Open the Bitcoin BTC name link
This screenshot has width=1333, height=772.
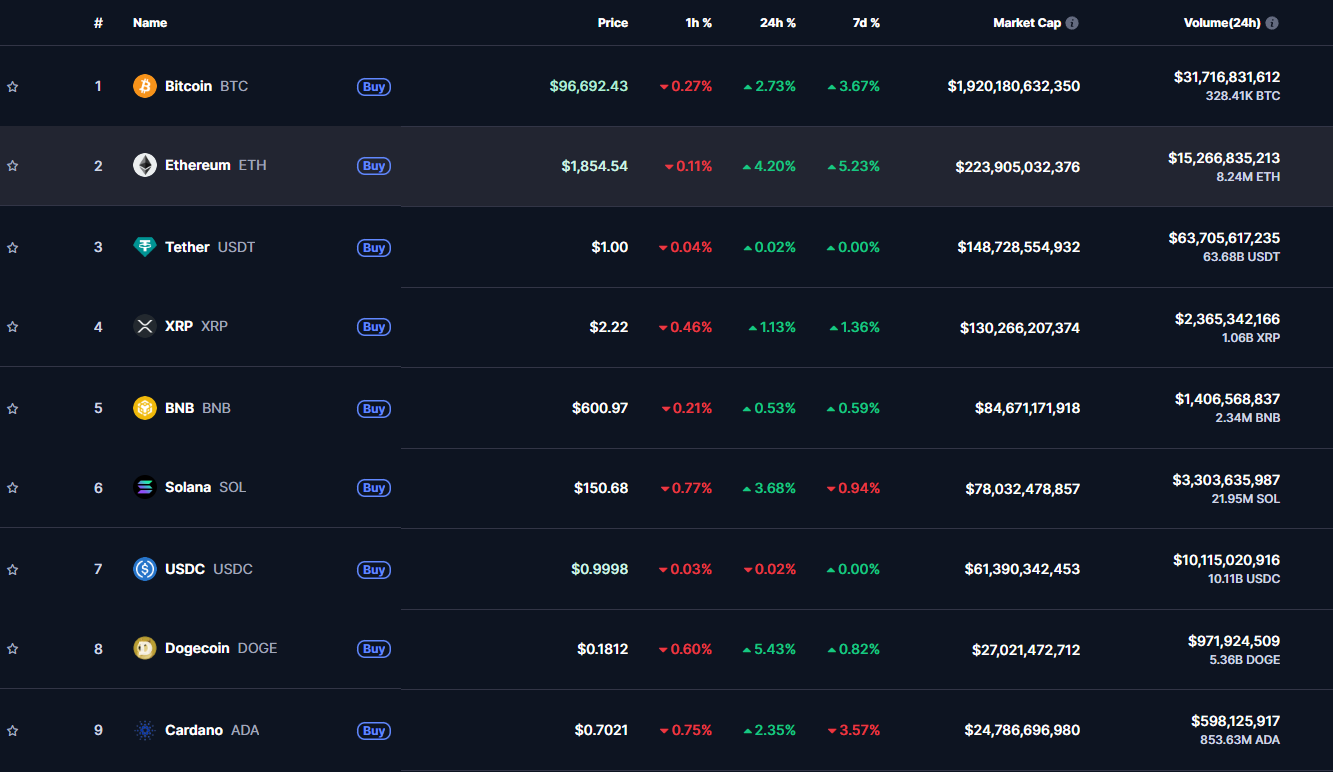click(x=206, y=86)
